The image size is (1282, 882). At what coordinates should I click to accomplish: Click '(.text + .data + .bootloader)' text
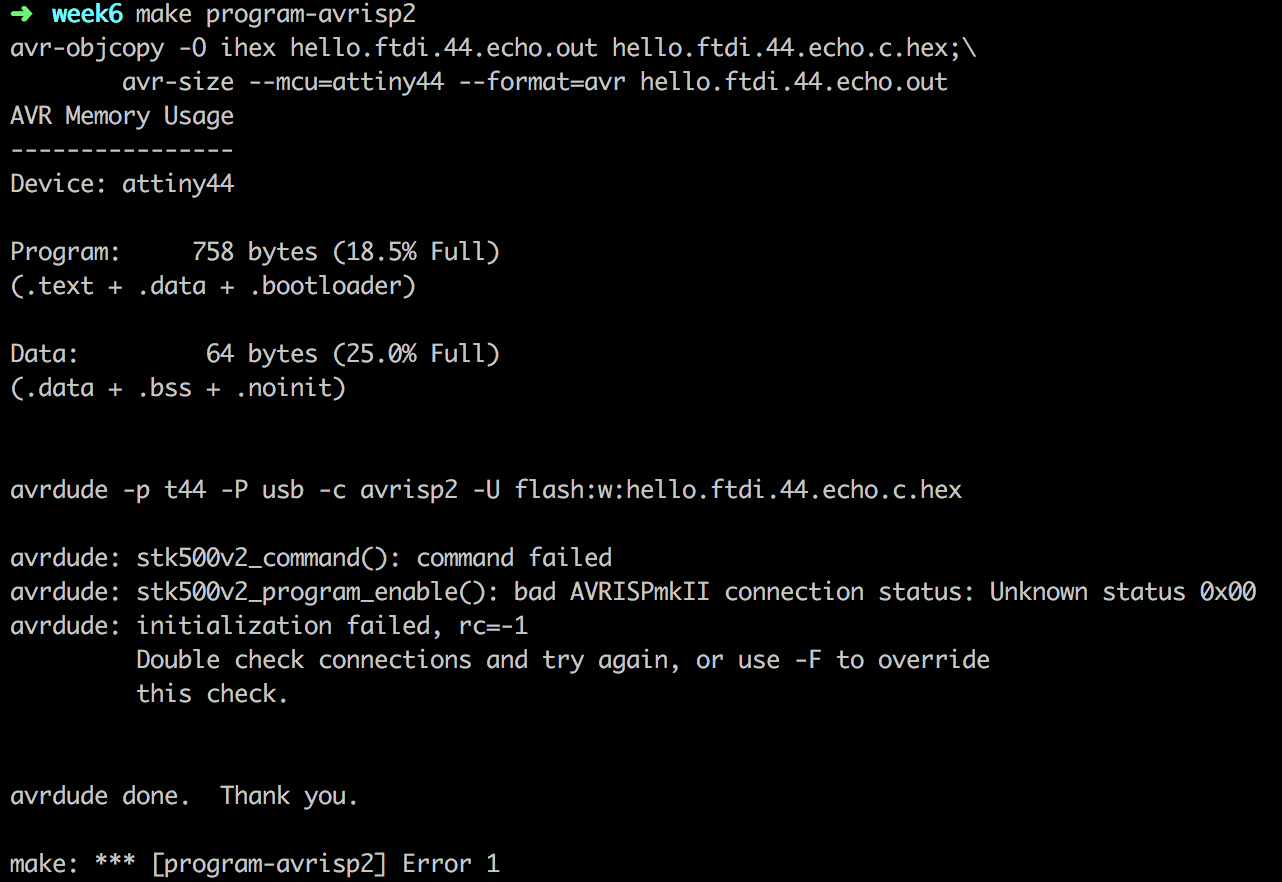tap(213, 286)
